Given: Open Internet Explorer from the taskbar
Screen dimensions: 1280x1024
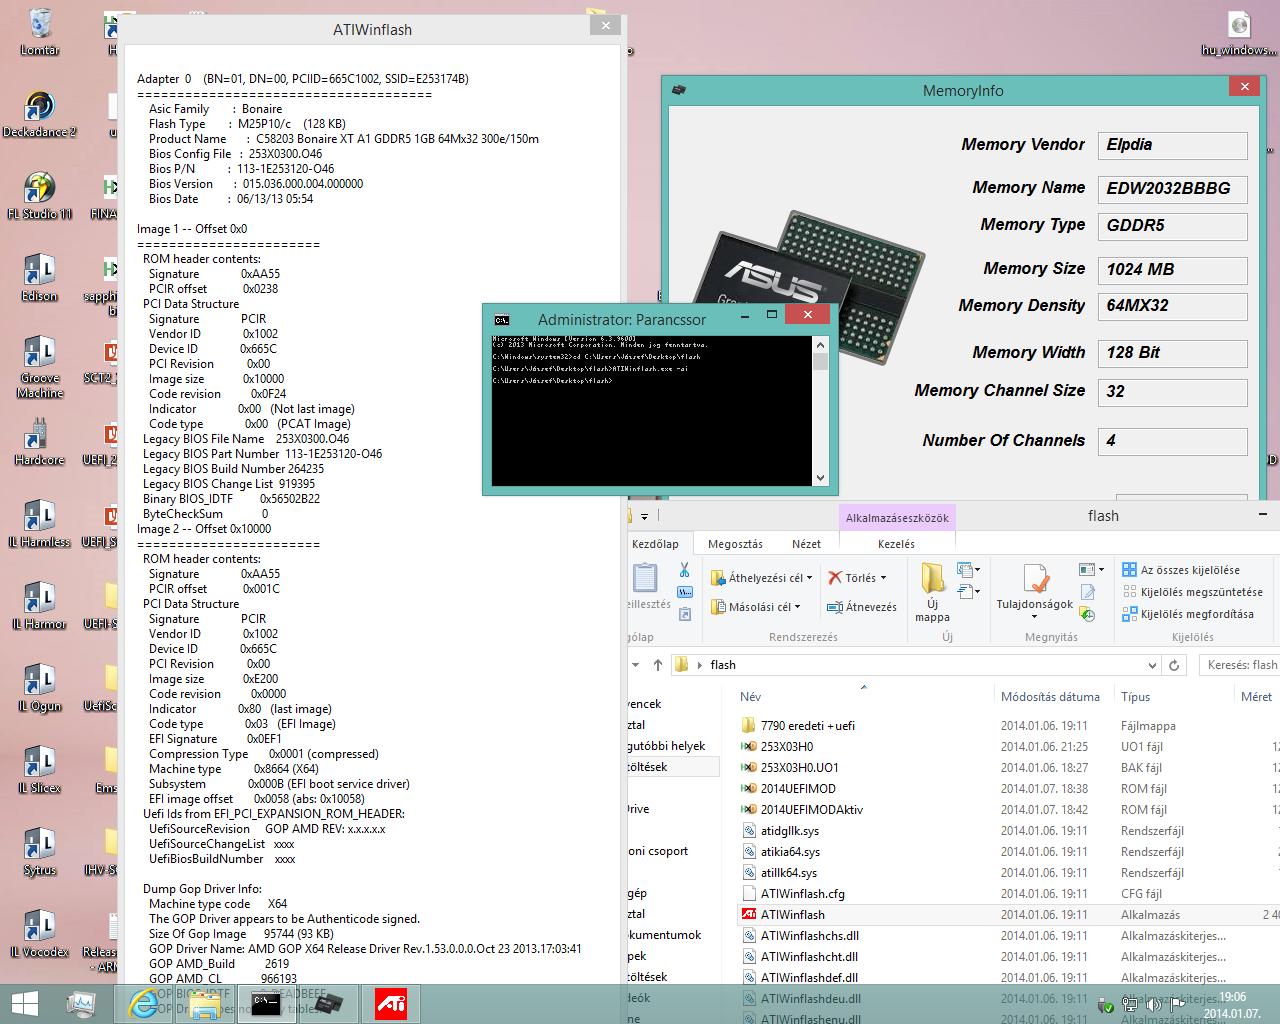Looking at the screenshot, I should 145,1003.
